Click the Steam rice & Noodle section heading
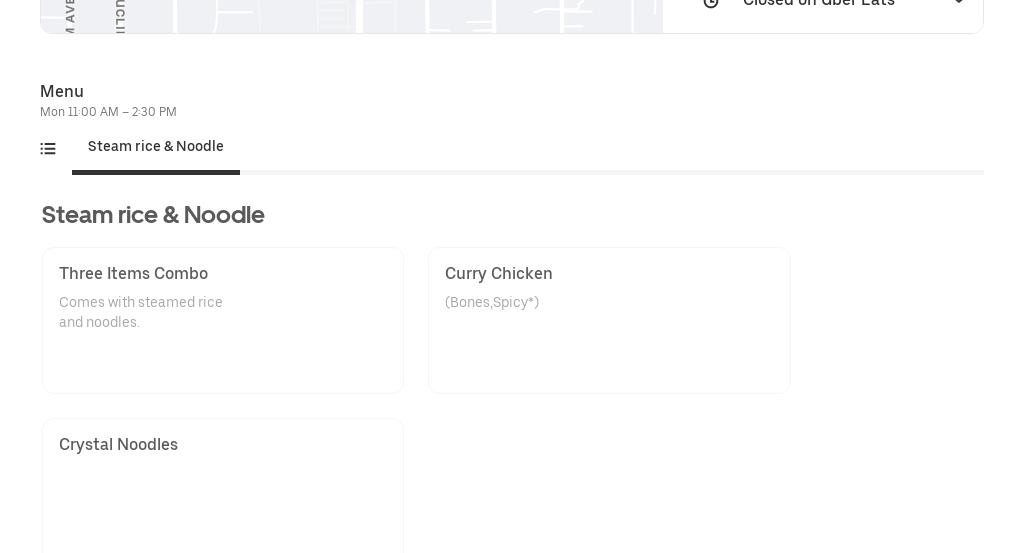Image resolution: width=1024 pixels, height=553 pixels. tap(153, 215)
